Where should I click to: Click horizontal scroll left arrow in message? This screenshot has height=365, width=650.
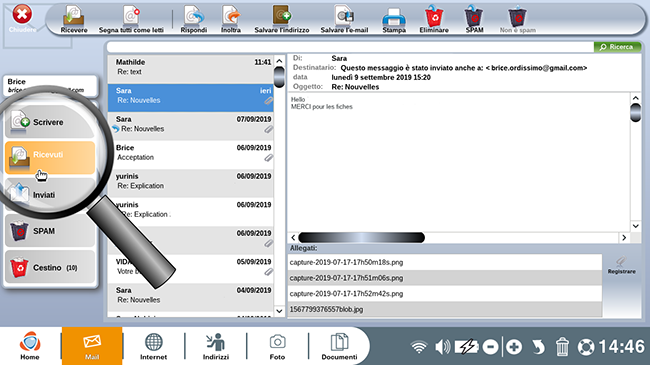coord(293,238)
